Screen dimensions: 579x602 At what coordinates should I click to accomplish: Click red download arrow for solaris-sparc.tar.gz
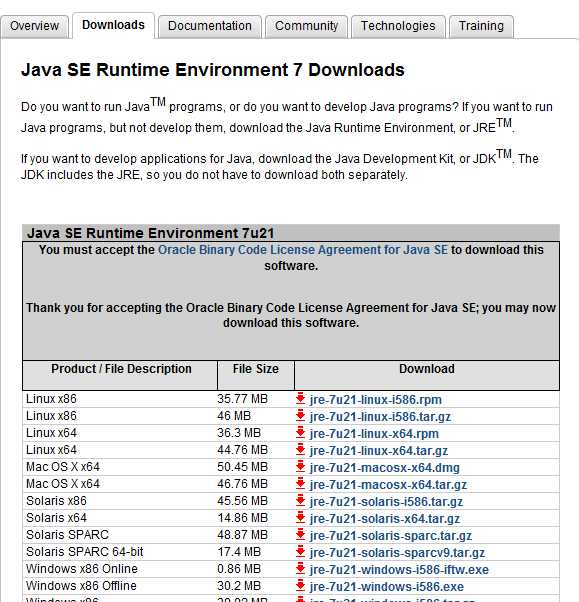(x=300, y=534)
